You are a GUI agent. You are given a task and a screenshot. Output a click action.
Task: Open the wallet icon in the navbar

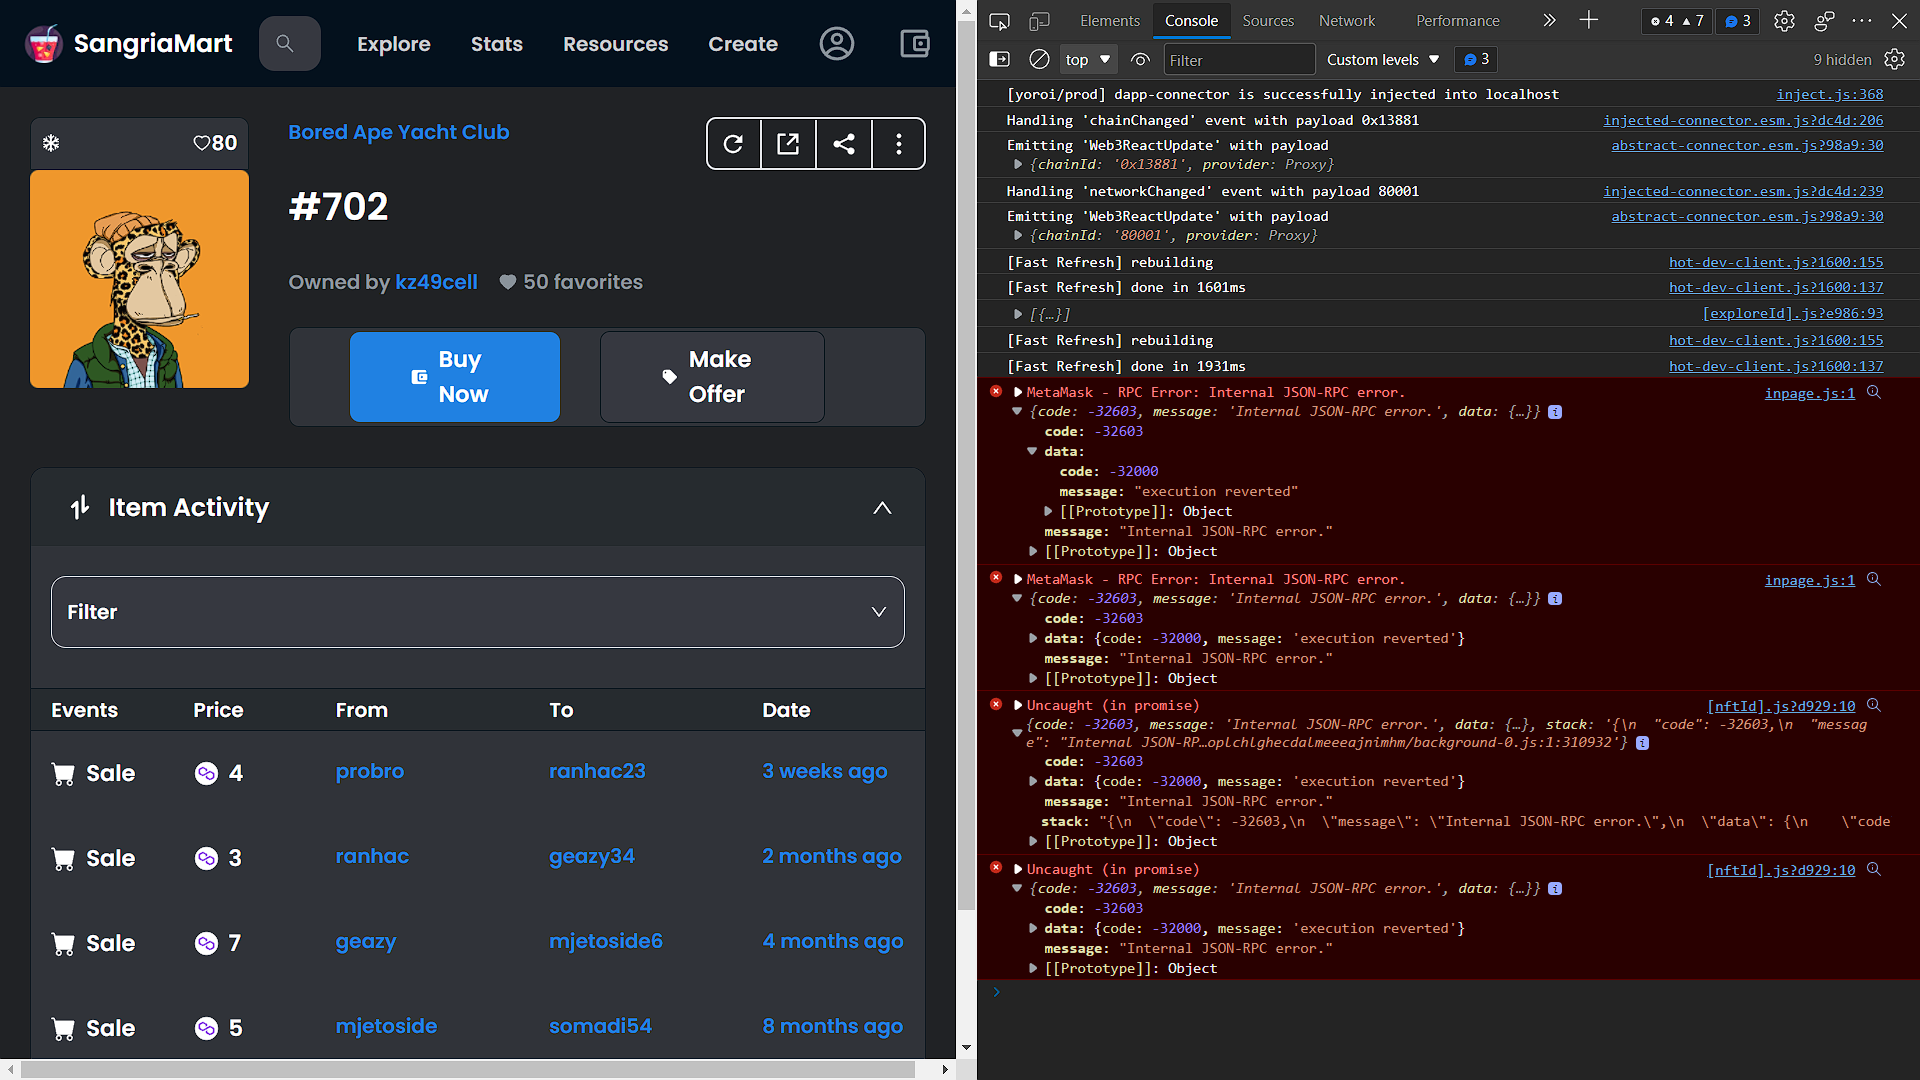click(914, 43)
